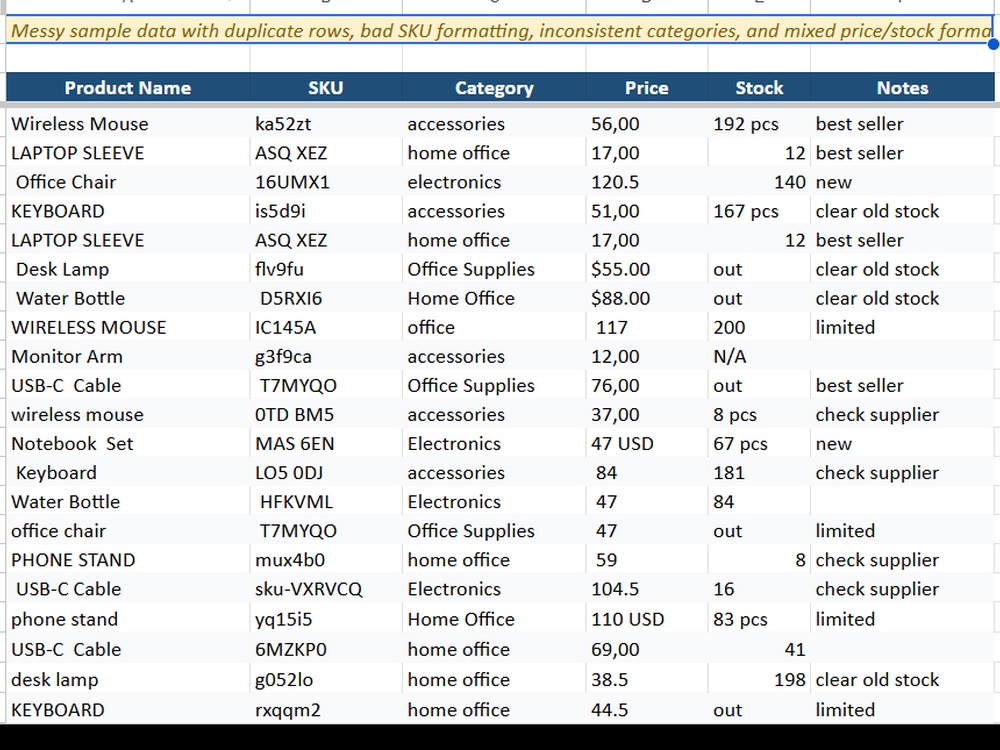Screen dimensions: 1000x750
Task: Click stock cell '8 pcs'
Action: 759,415
